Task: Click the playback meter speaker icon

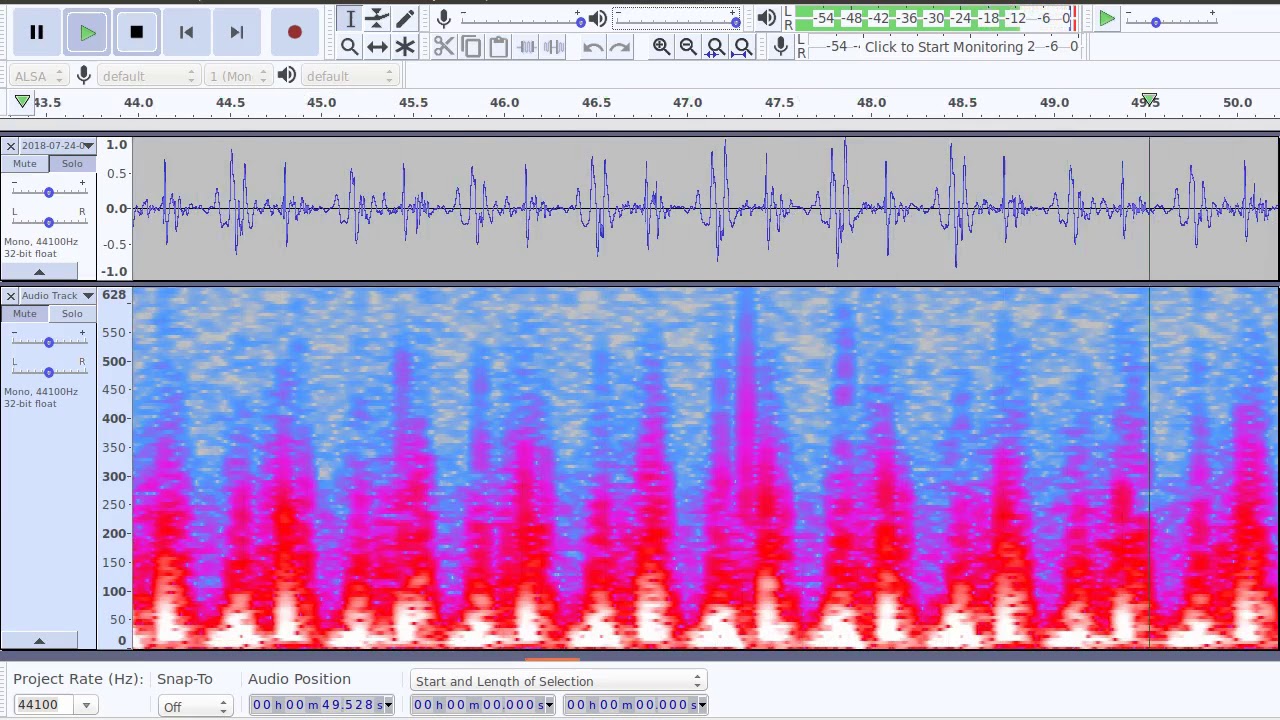Action: coord(766,18)
